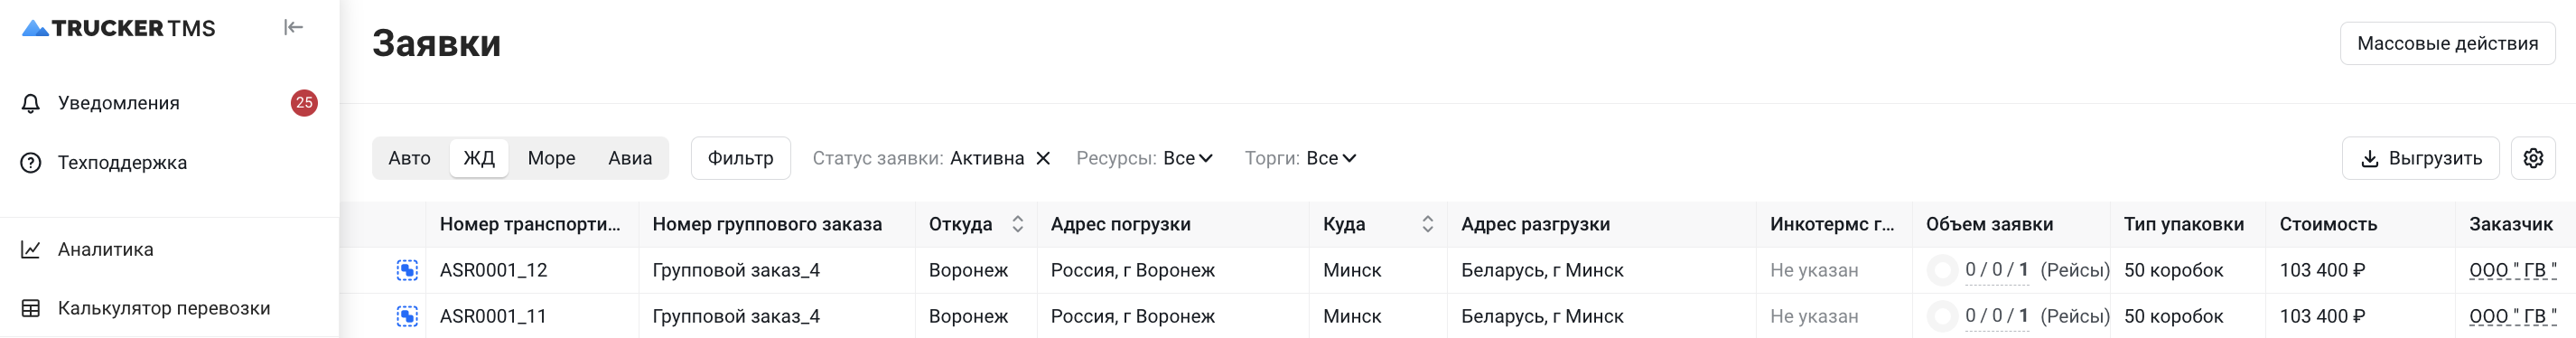2576x338 pixels.
Task: Sort by Откуда column
Action: (x=1017, y=224)
